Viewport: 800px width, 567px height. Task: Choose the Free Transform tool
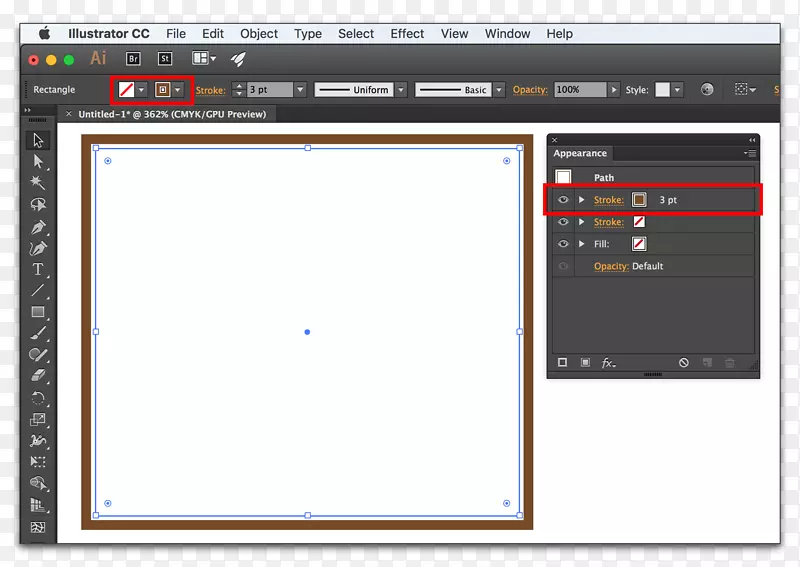38,462
